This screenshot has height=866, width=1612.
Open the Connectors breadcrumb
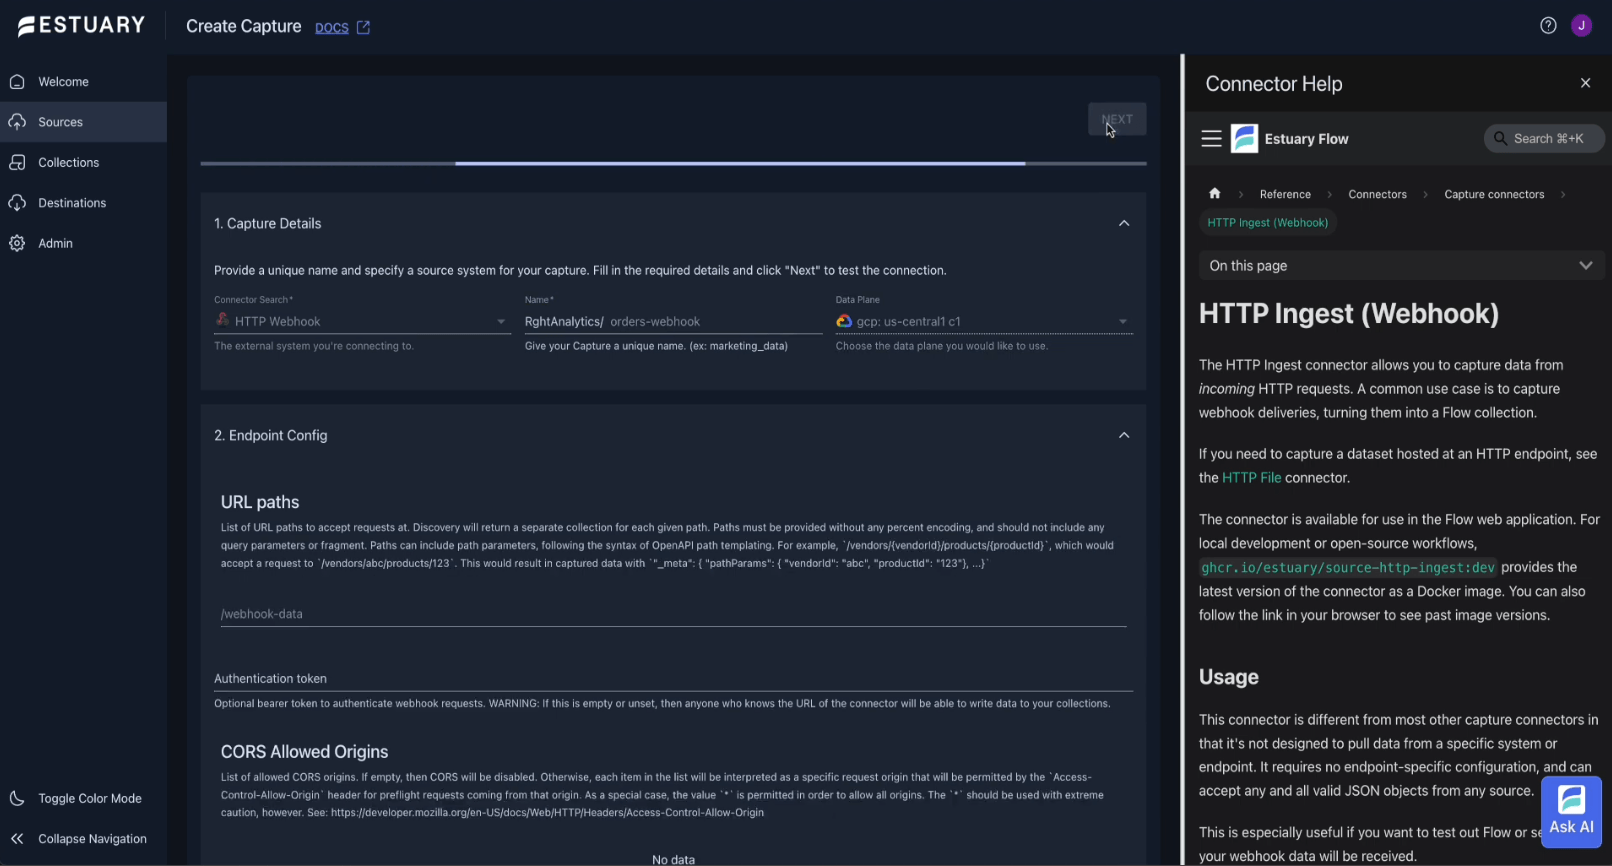click(x=1377, y=194)
